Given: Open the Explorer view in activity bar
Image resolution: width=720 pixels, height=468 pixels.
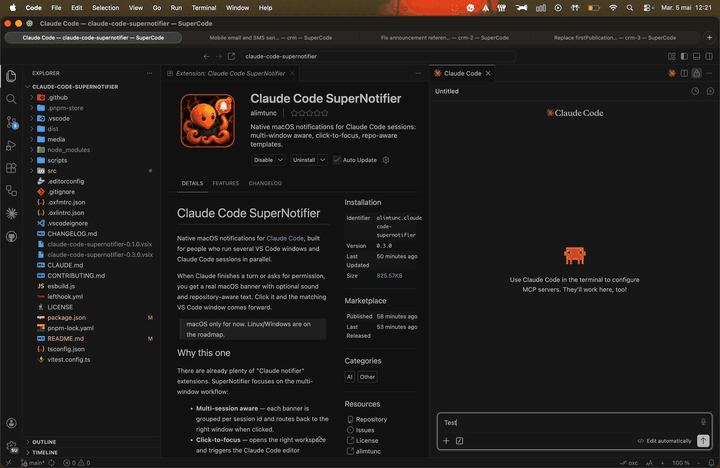Looking at the screenshot, I should point(11,76).
